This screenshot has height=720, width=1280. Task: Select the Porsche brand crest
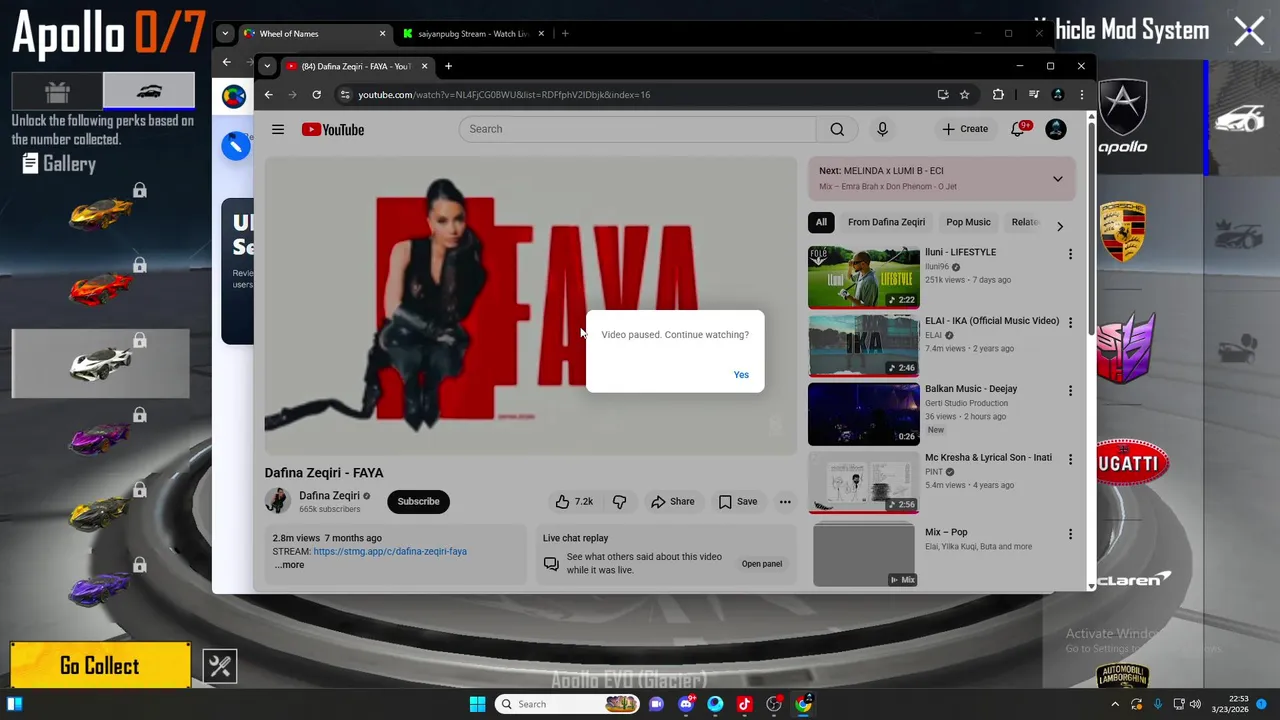click(x=1122, y=231)
